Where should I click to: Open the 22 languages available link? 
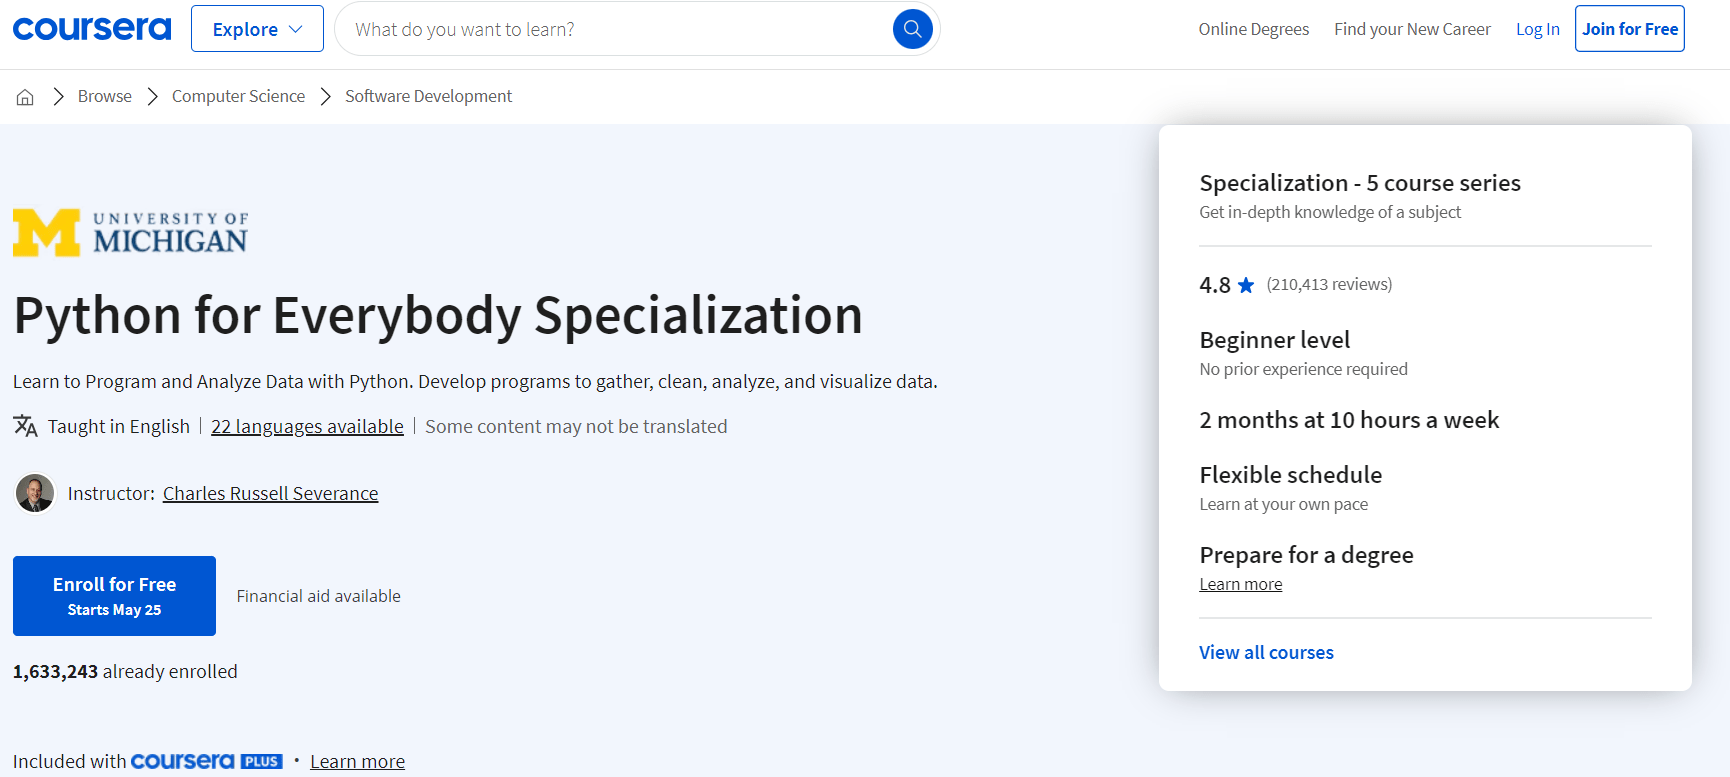coord(307,426)
